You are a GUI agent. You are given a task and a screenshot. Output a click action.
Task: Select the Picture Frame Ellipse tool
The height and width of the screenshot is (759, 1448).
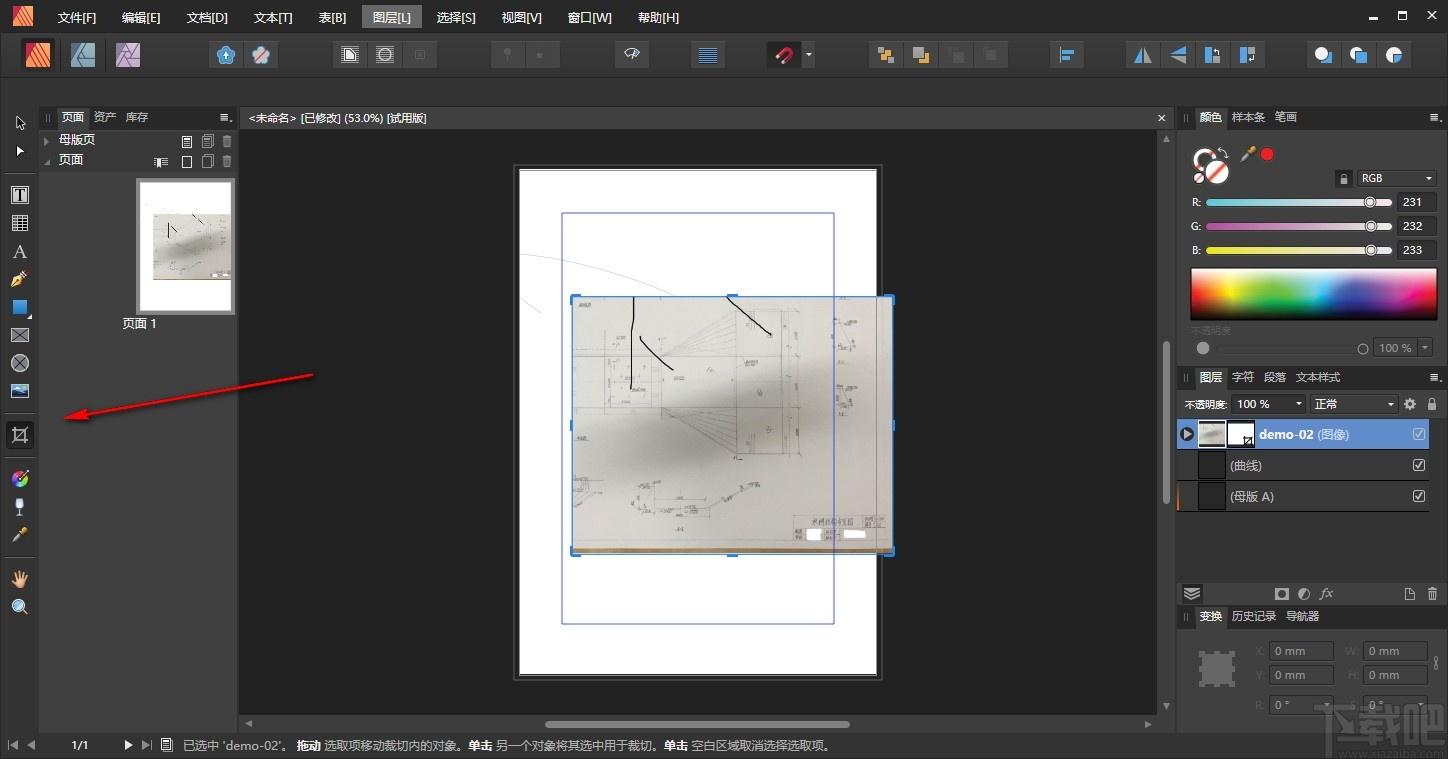[x=20, y=363]
